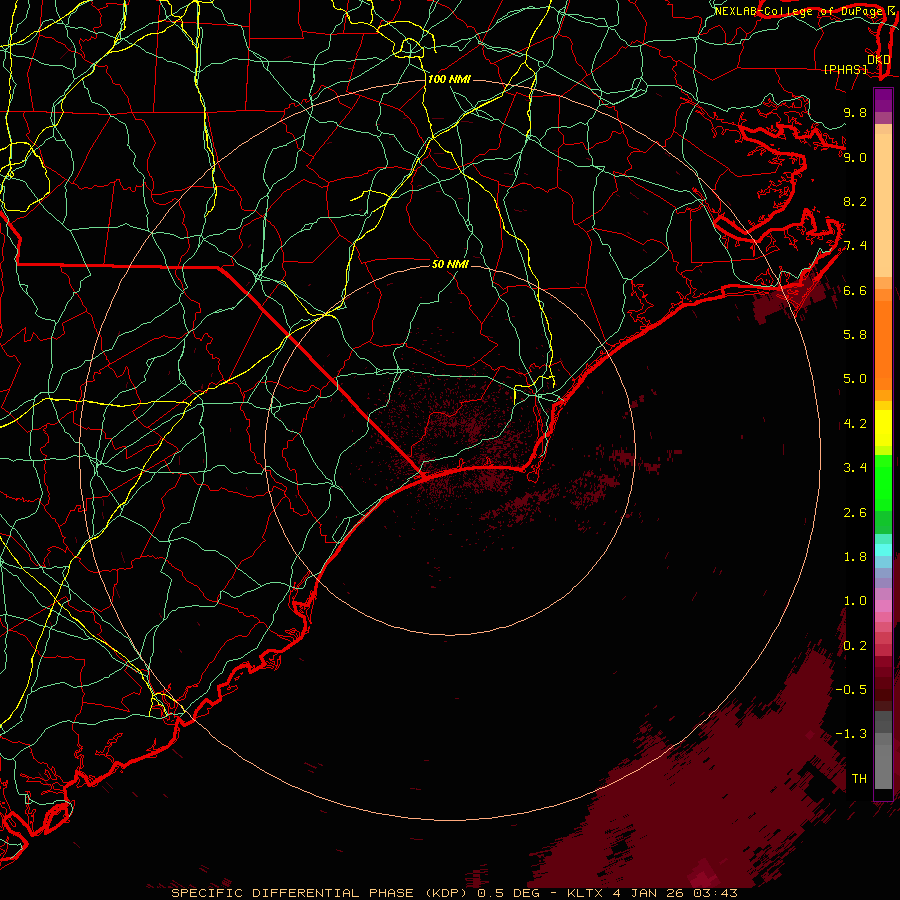
Task: Click the 7.4 value on the color scale
Action: 855,246
